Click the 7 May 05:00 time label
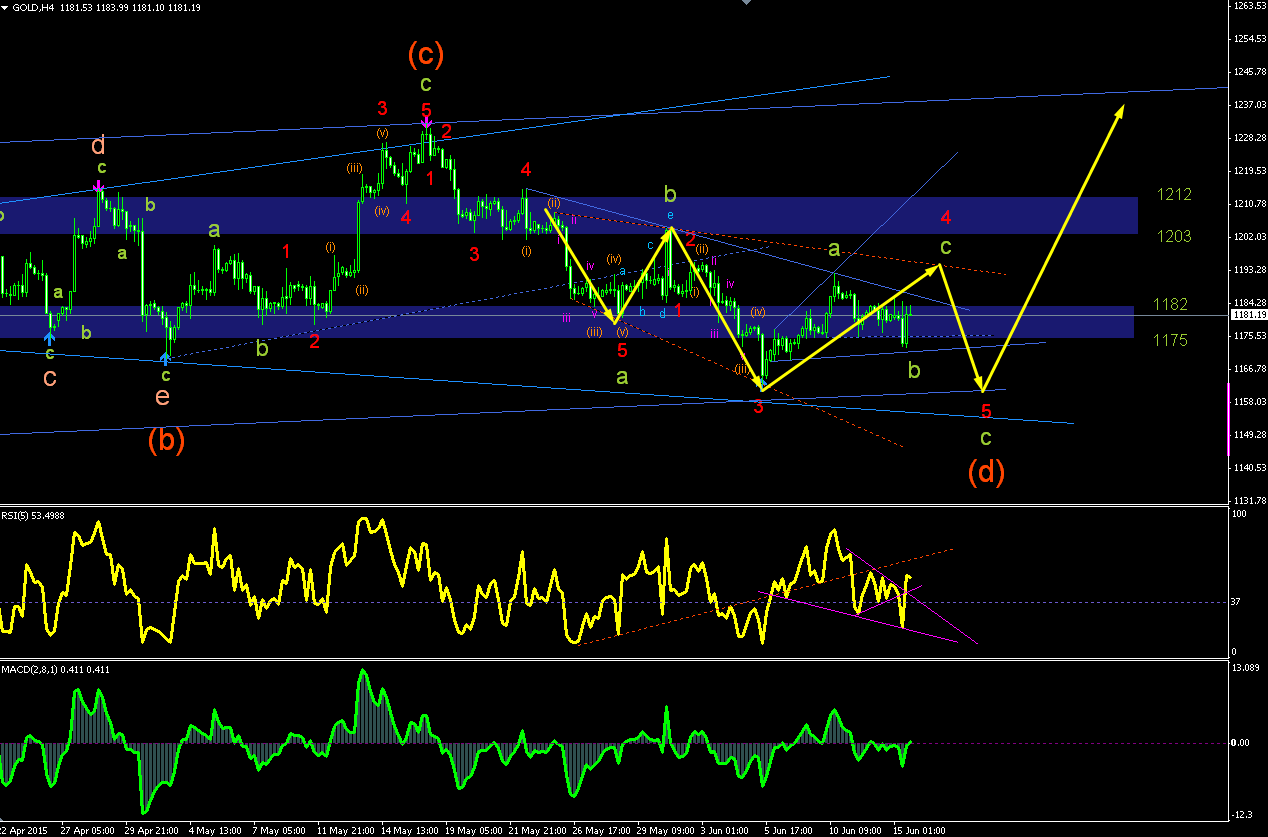This screenshot has width=1268, height=837. 279,830
